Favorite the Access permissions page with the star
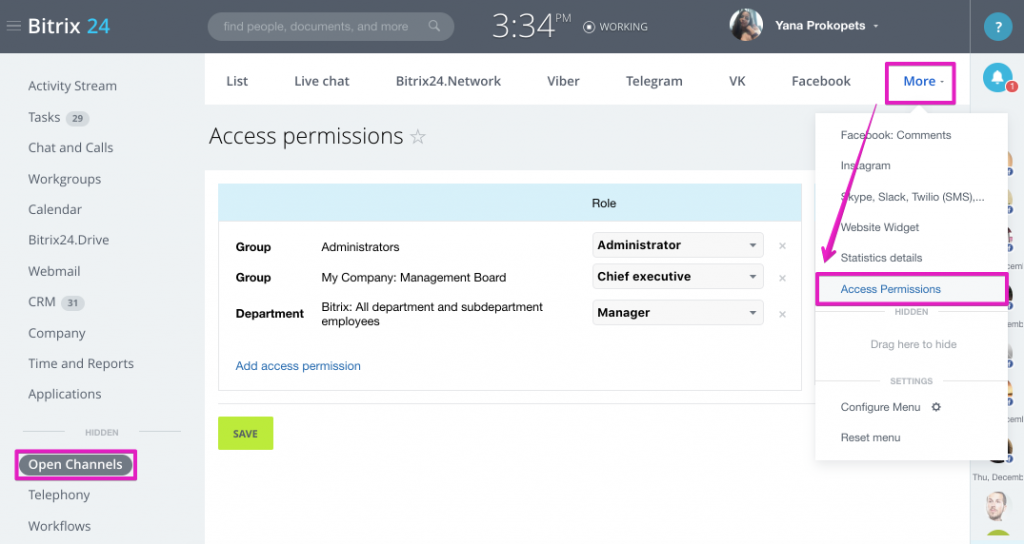This screenshot has width=1024, height=544. point(418,136)
